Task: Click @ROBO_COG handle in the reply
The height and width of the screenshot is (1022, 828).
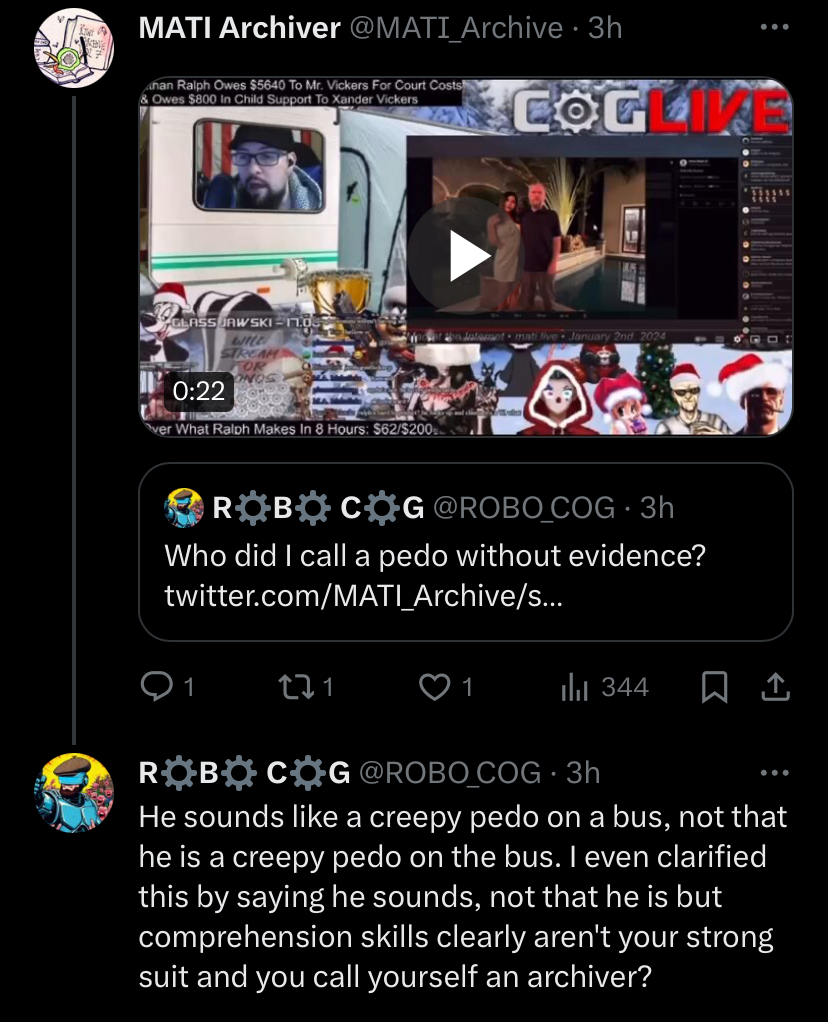Action: coord(450,773)
